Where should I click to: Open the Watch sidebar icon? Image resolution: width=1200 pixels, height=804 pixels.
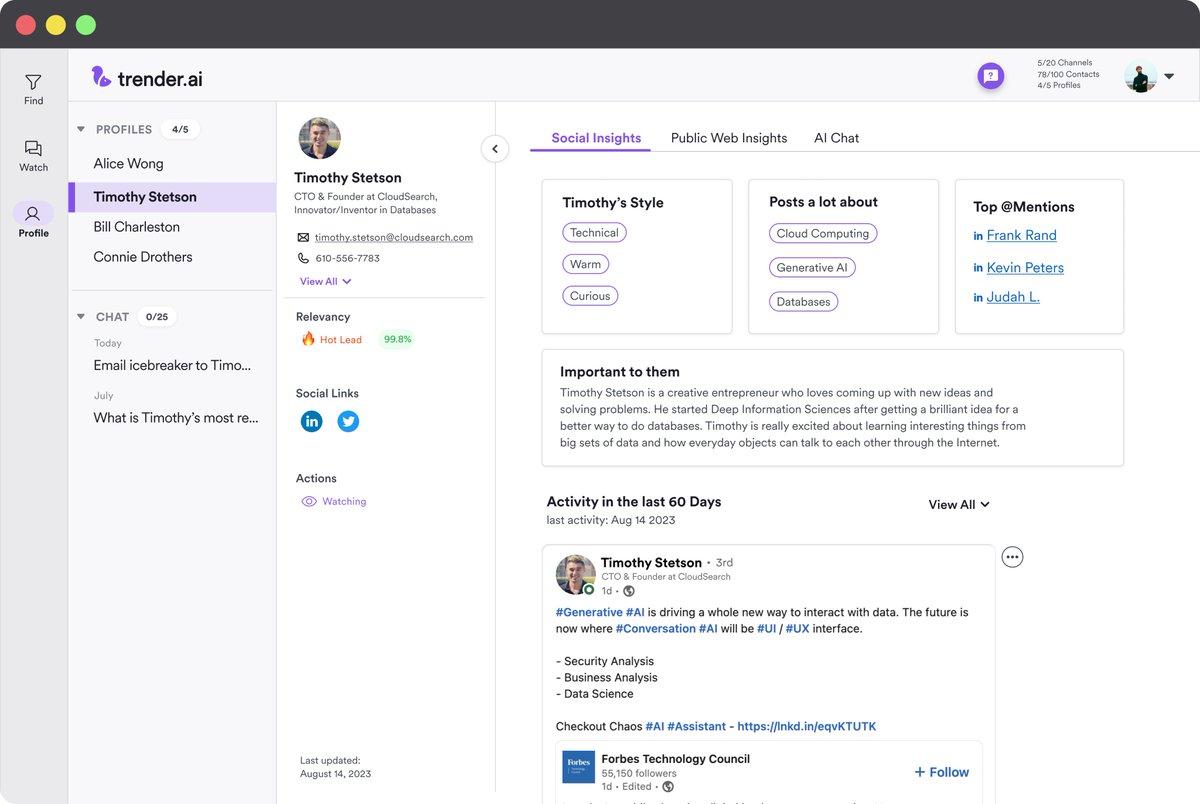click(33, 155)
